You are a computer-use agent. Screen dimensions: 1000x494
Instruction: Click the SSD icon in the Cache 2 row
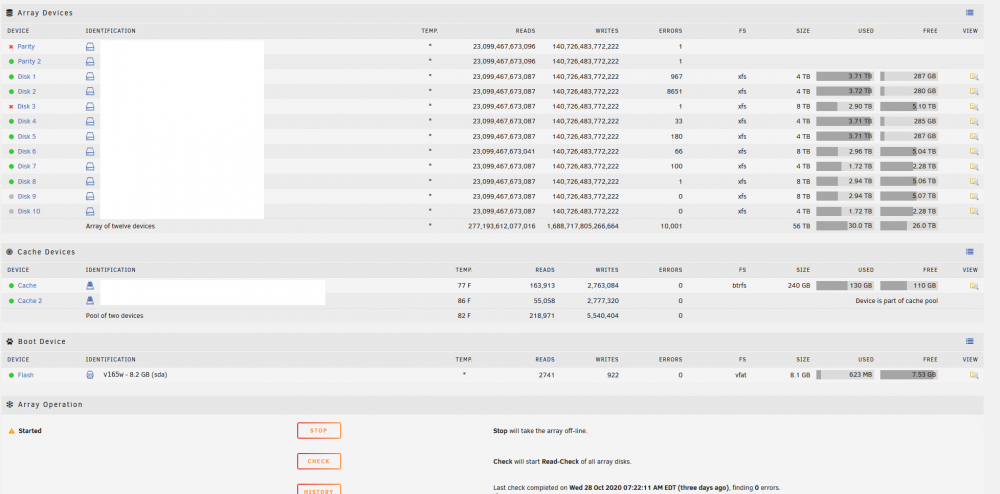point(90,301)
